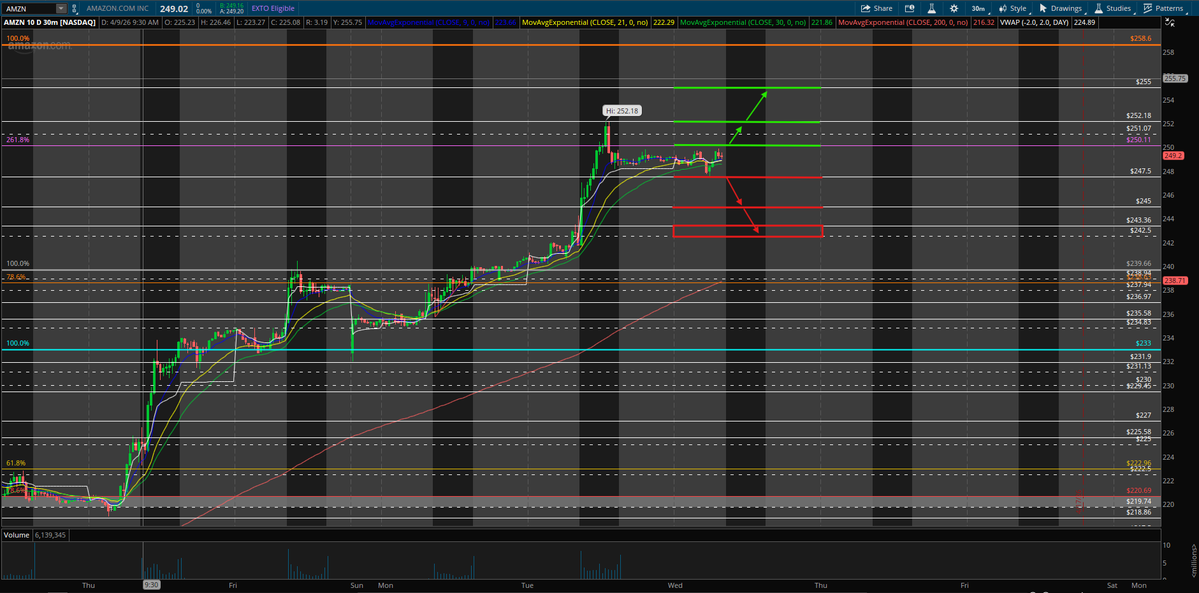Click the 261.8% Fibonacci label
The width and height of the screenshot is (1199, 593).
(x=18, y=140)
